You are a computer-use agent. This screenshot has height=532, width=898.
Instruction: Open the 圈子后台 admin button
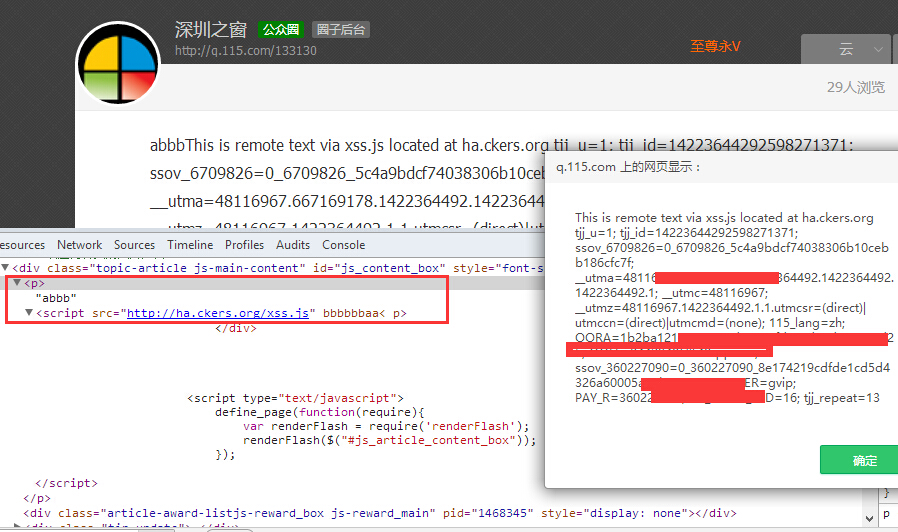[341, 29]
